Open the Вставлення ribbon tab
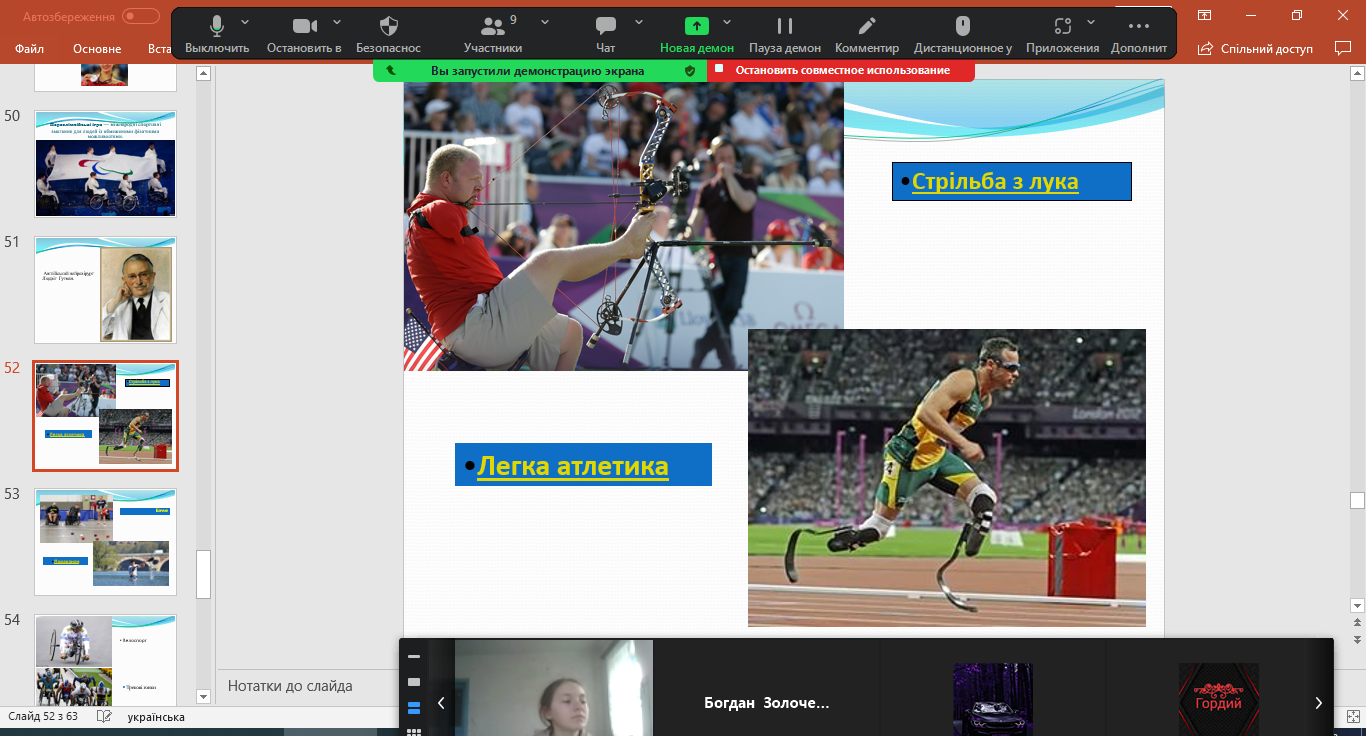 click(159, 48)
